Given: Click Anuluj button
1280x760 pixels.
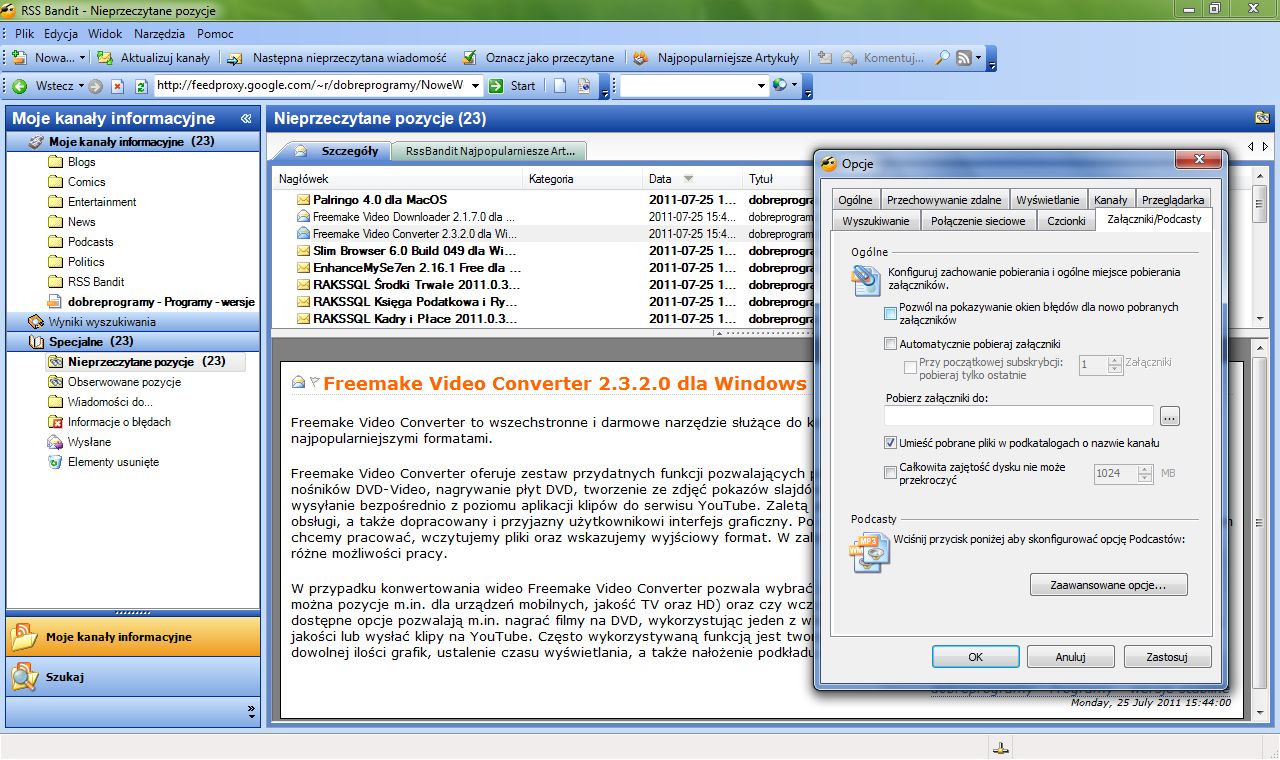Looking at the screenshot, I should [1071, 657].
